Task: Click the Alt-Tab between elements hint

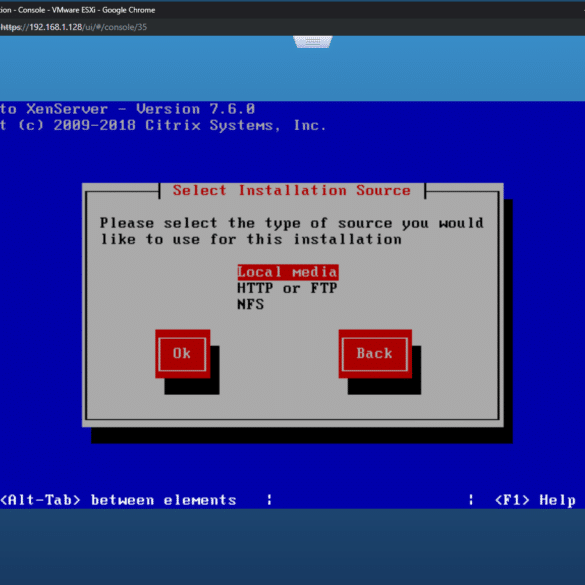Action: pos(118,500)
